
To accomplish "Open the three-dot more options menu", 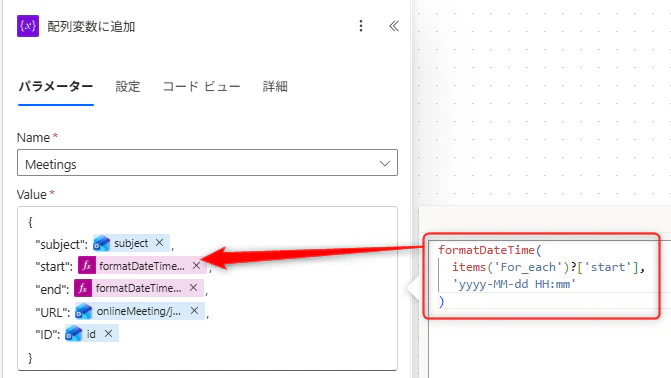I will pos(361,26).
